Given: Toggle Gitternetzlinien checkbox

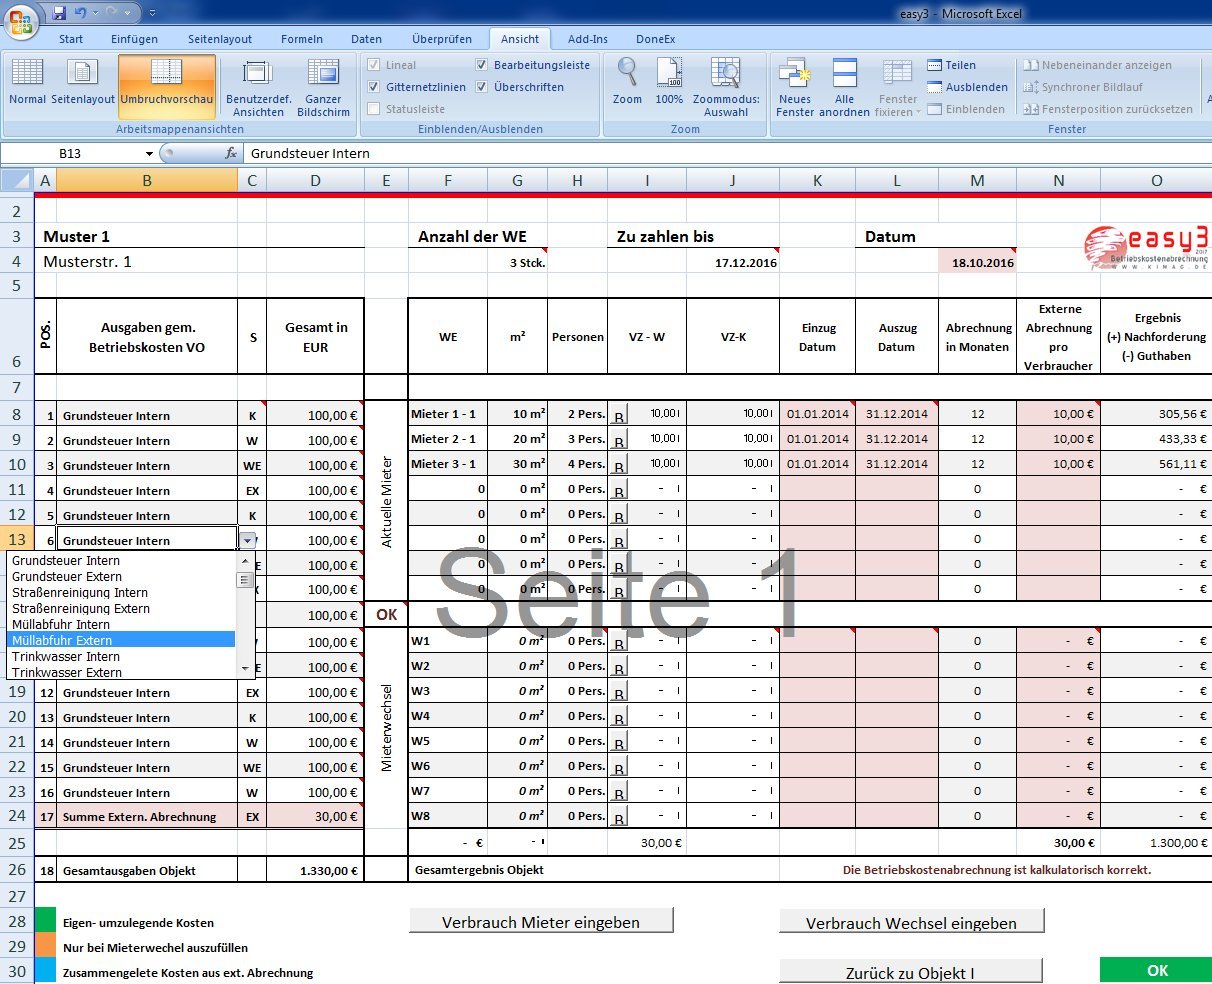Looking at the screenshot, I should pos(374,87).
